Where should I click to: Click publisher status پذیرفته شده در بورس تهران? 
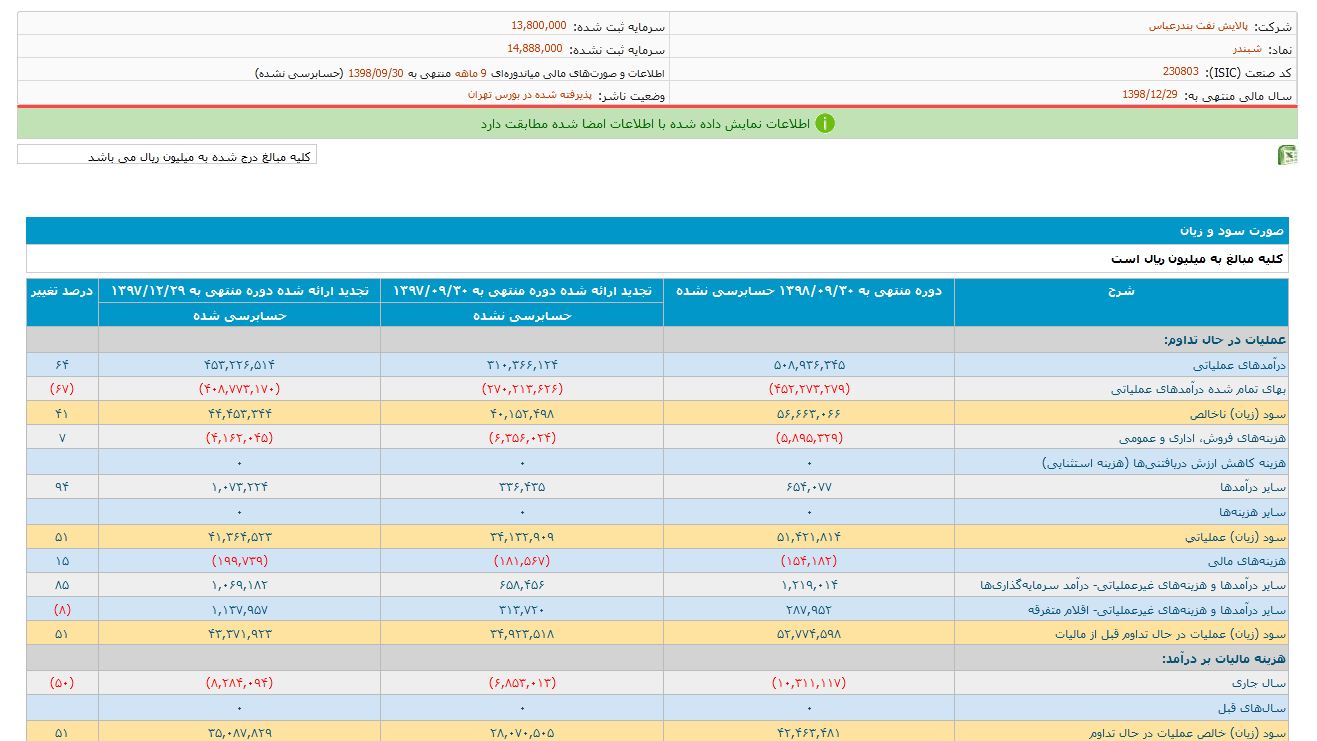[x=529, y=95]
